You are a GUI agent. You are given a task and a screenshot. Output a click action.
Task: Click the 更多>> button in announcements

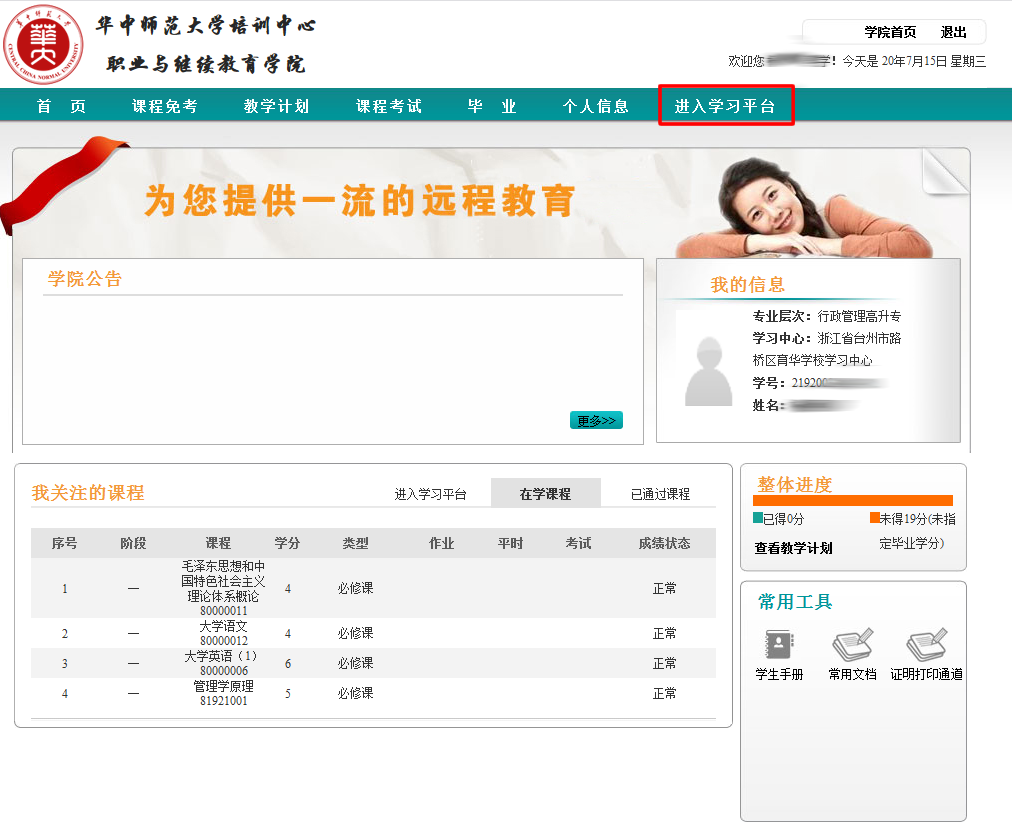pyautogui.click(x=596, y=421)
